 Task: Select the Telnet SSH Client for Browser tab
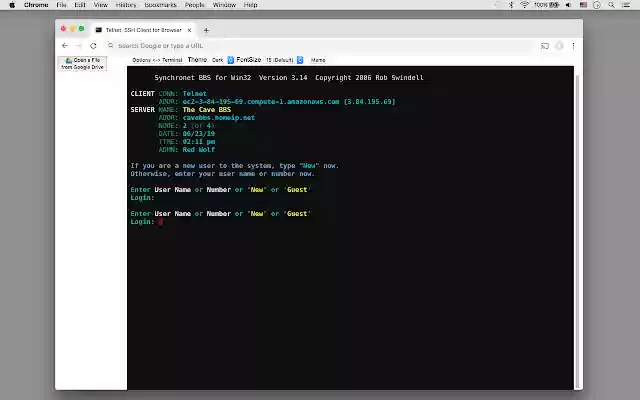(143, 30)
